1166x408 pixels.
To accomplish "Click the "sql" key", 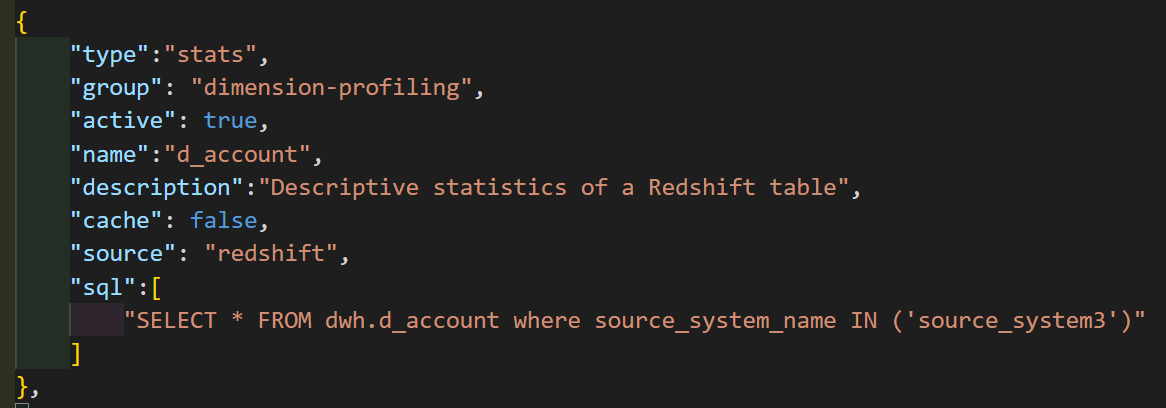I will (104, 287).
